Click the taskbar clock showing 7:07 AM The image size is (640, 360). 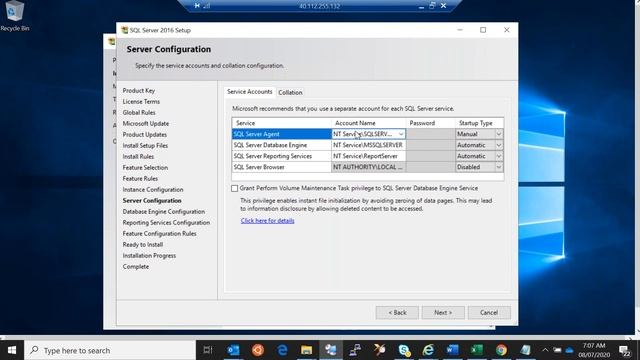[x=594, y=350]
